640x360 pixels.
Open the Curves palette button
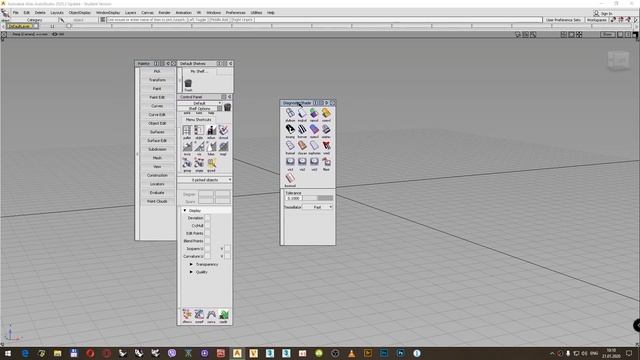coord(157,106)
